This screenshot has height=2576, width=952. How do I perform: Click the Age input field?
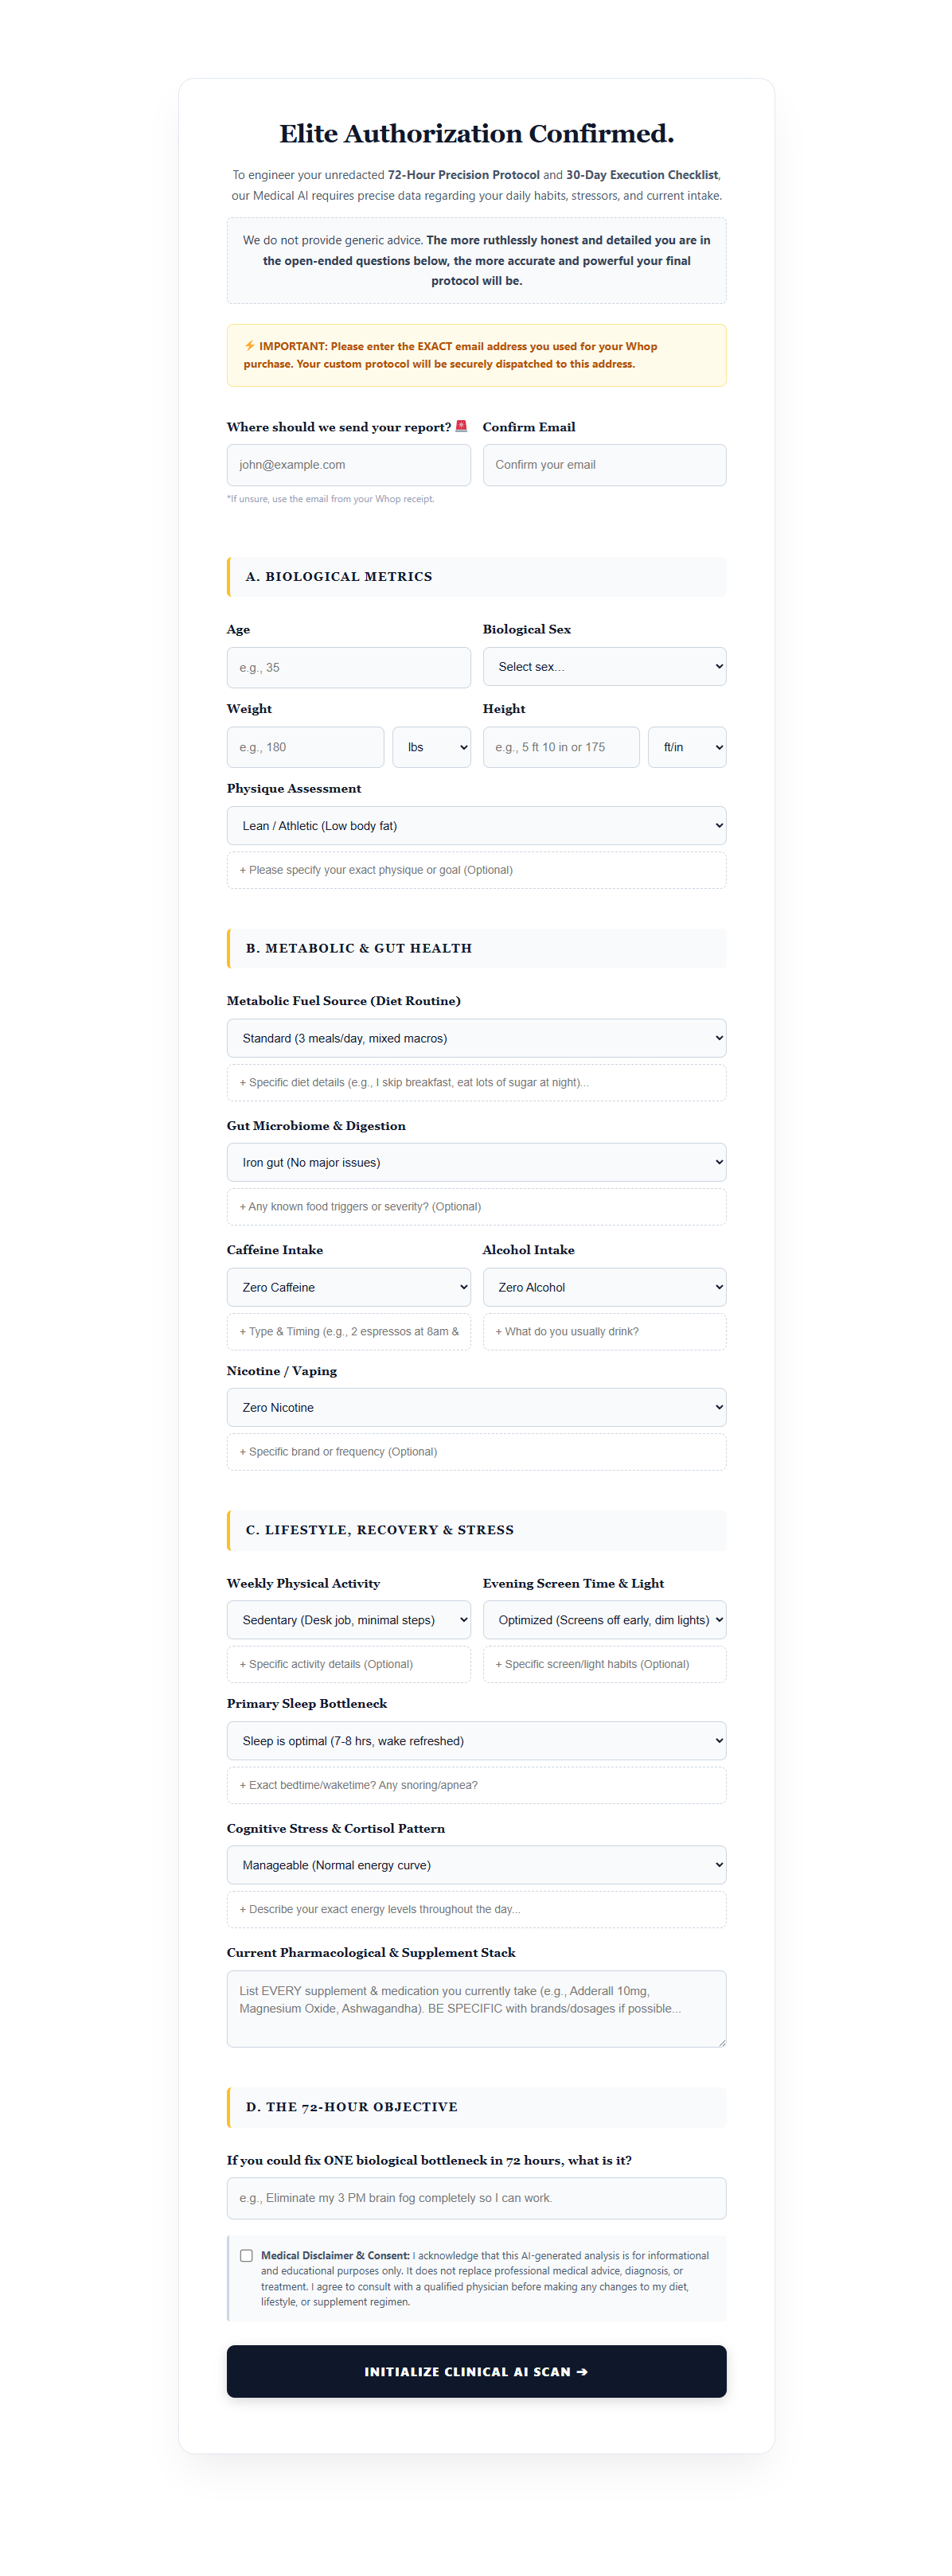(x=348, y=668)
